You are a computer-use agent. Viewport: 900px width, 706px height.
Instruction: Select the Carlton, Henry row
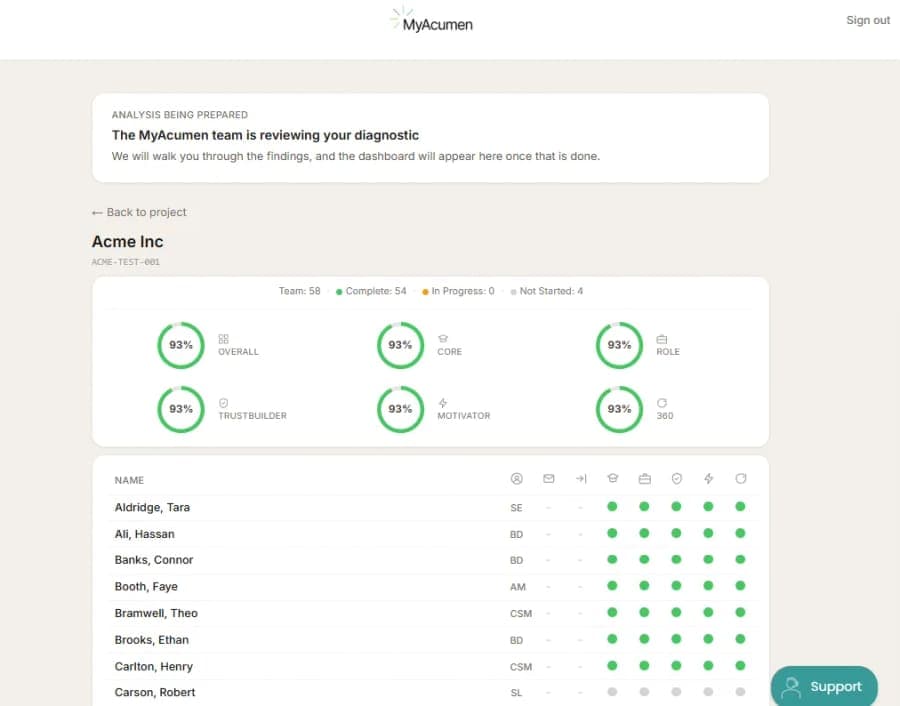(433, 666)
